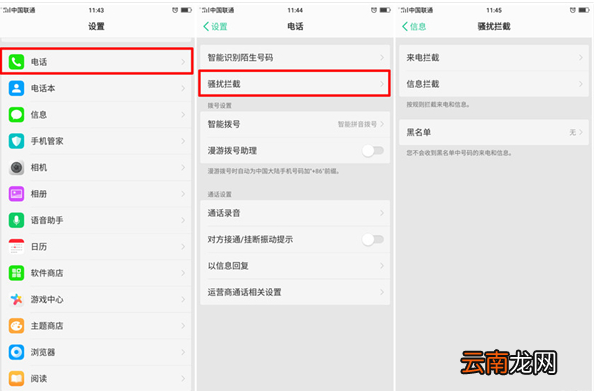The image size is (594, 391).
Task: Open the 浏览器 row label
Action: pos(43,352)
